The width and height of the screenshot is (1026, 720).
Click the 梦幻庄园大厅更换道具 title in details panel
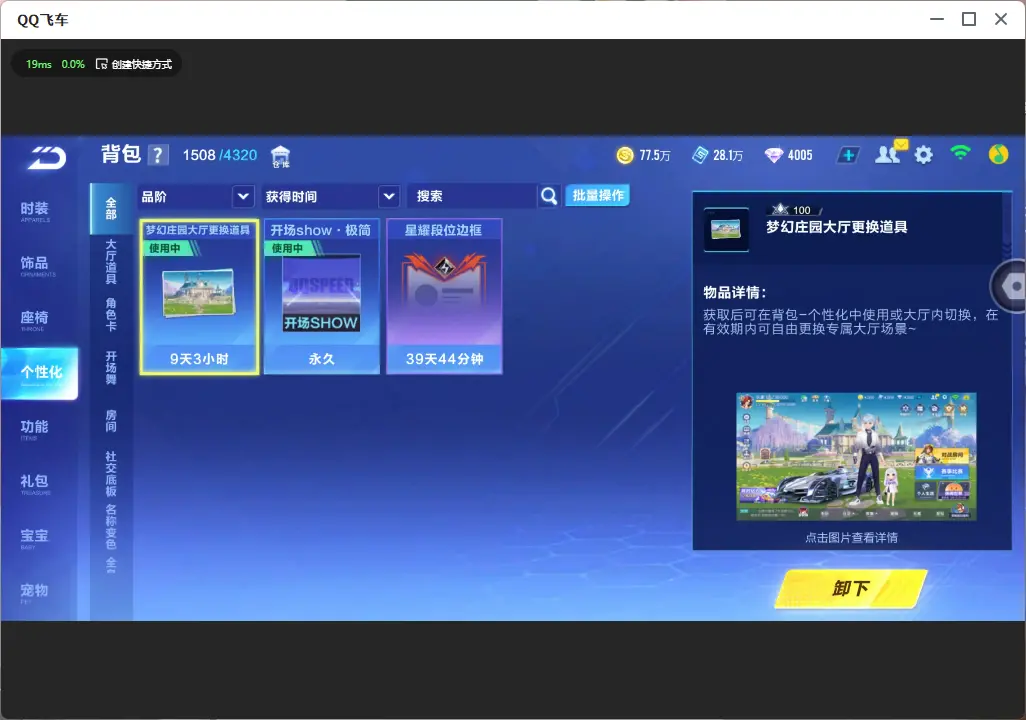(x=836, y=227)
